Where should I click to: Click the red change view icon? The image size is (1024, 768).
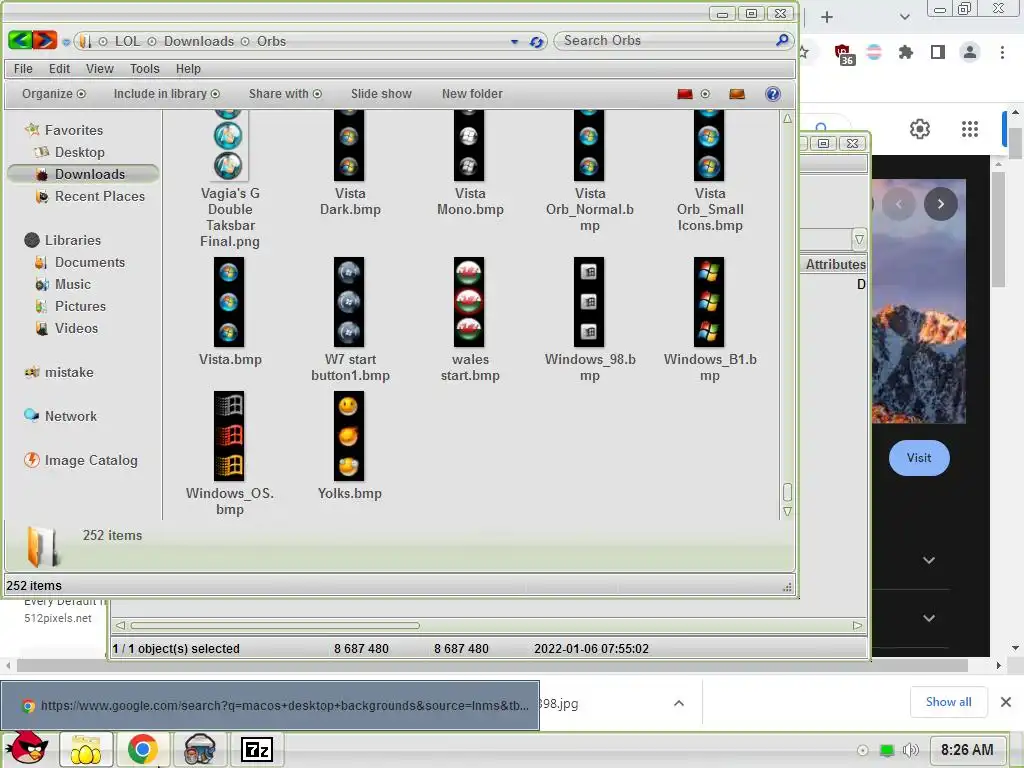click(684, 94)
